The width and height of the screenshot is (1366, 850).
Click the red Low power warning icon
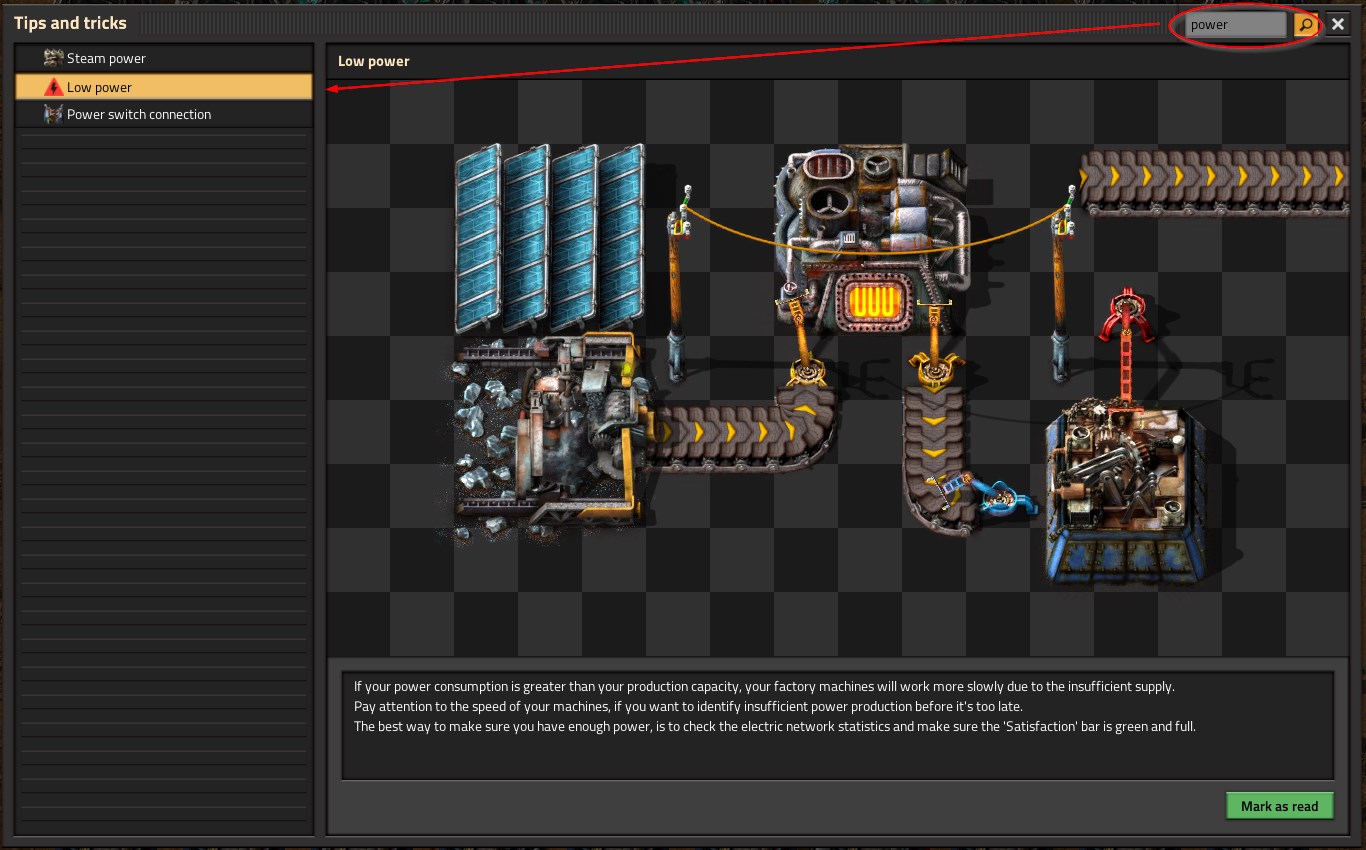tap(54, 87)
